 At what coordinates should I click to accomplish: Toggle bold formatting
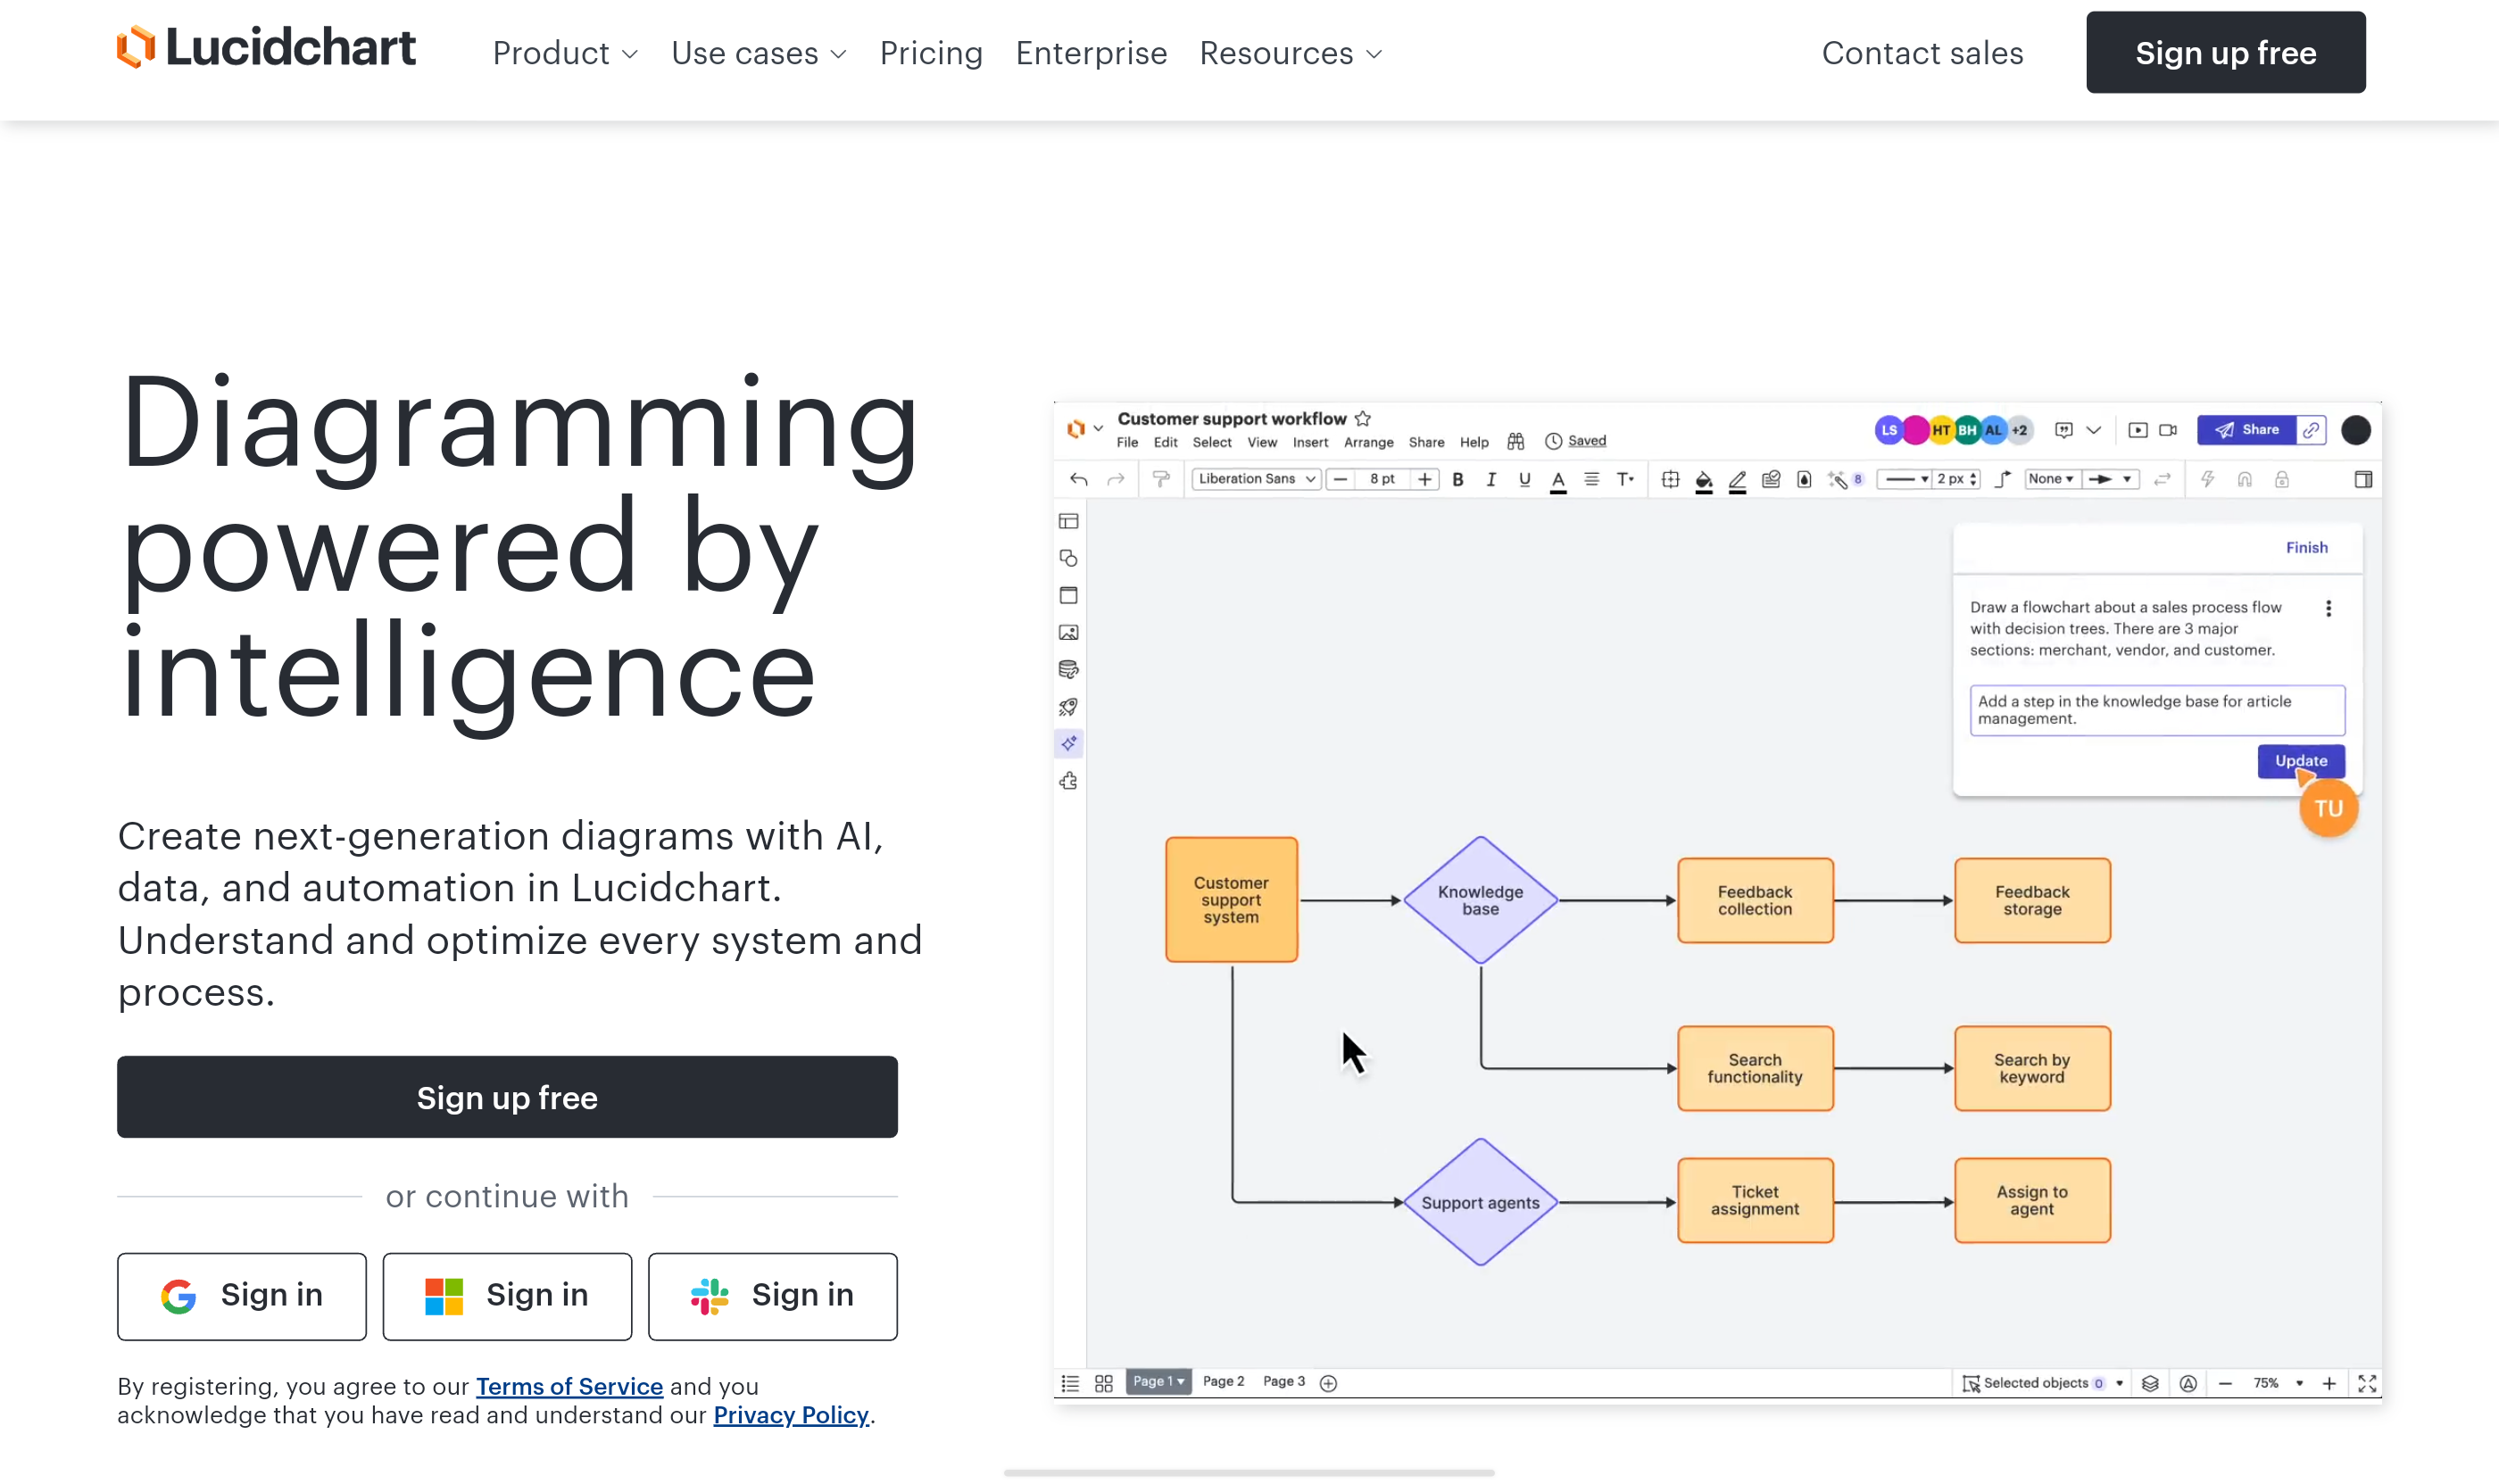point(1458,480)
